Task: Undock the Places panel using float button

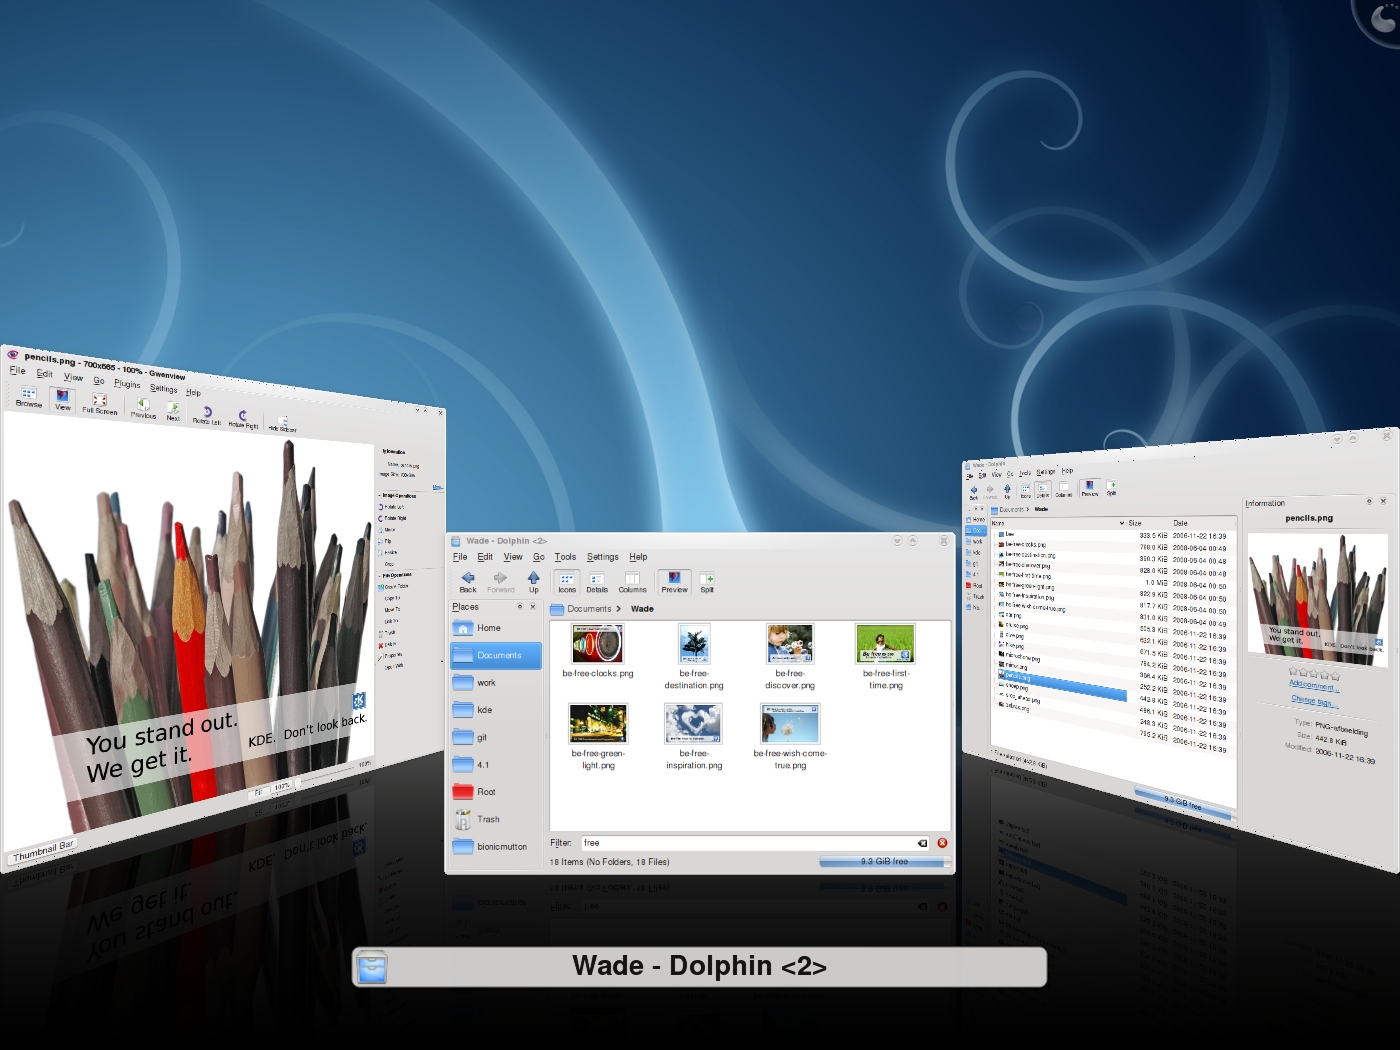Action: tap(520, 607)
